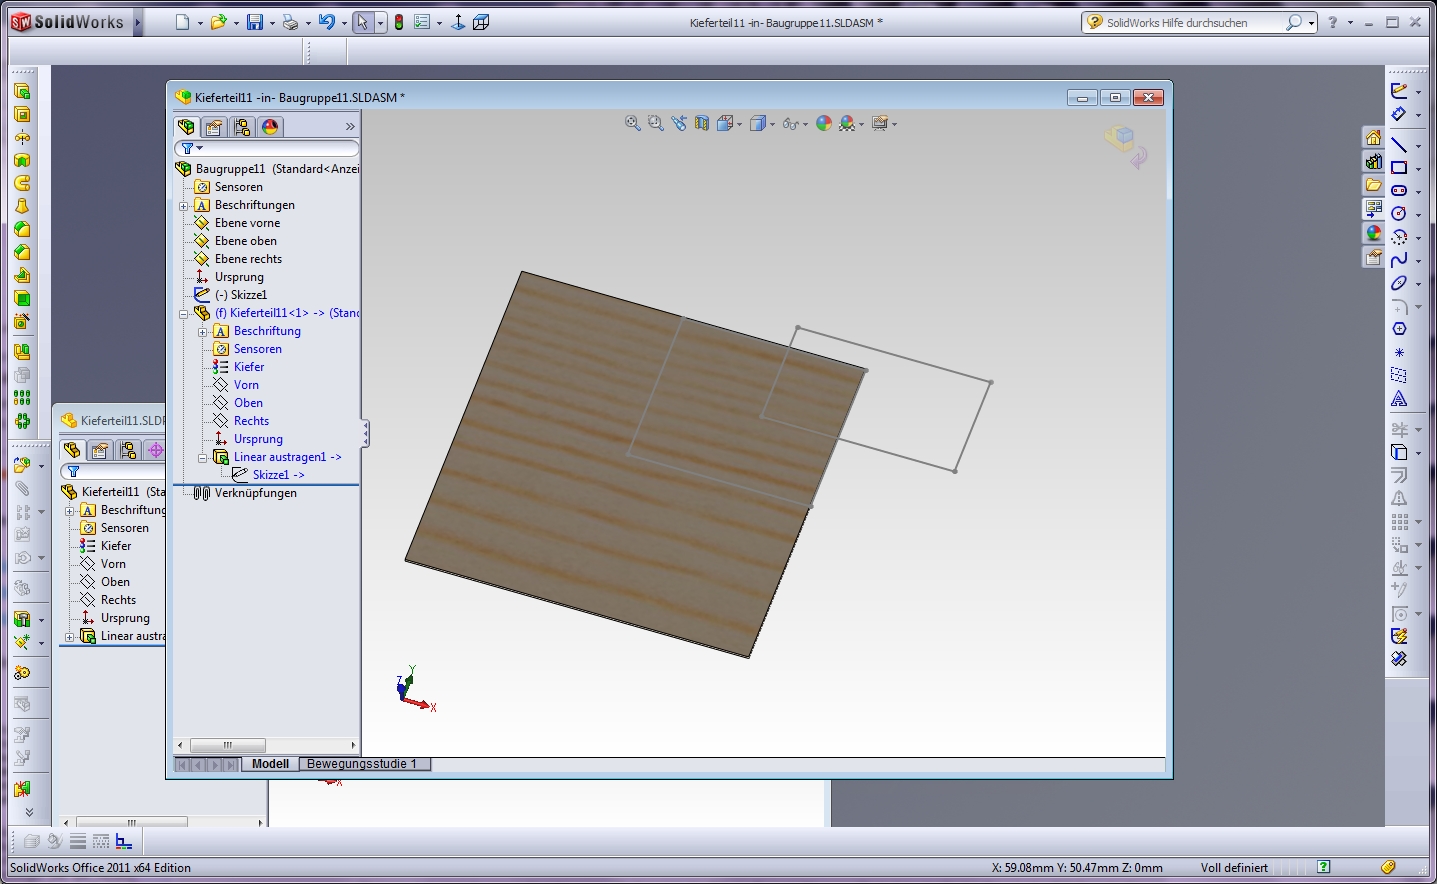This screenshot has width=1437, height=884.
Task: Click the Print icon in the toolbar
Action: click(289, 22)
